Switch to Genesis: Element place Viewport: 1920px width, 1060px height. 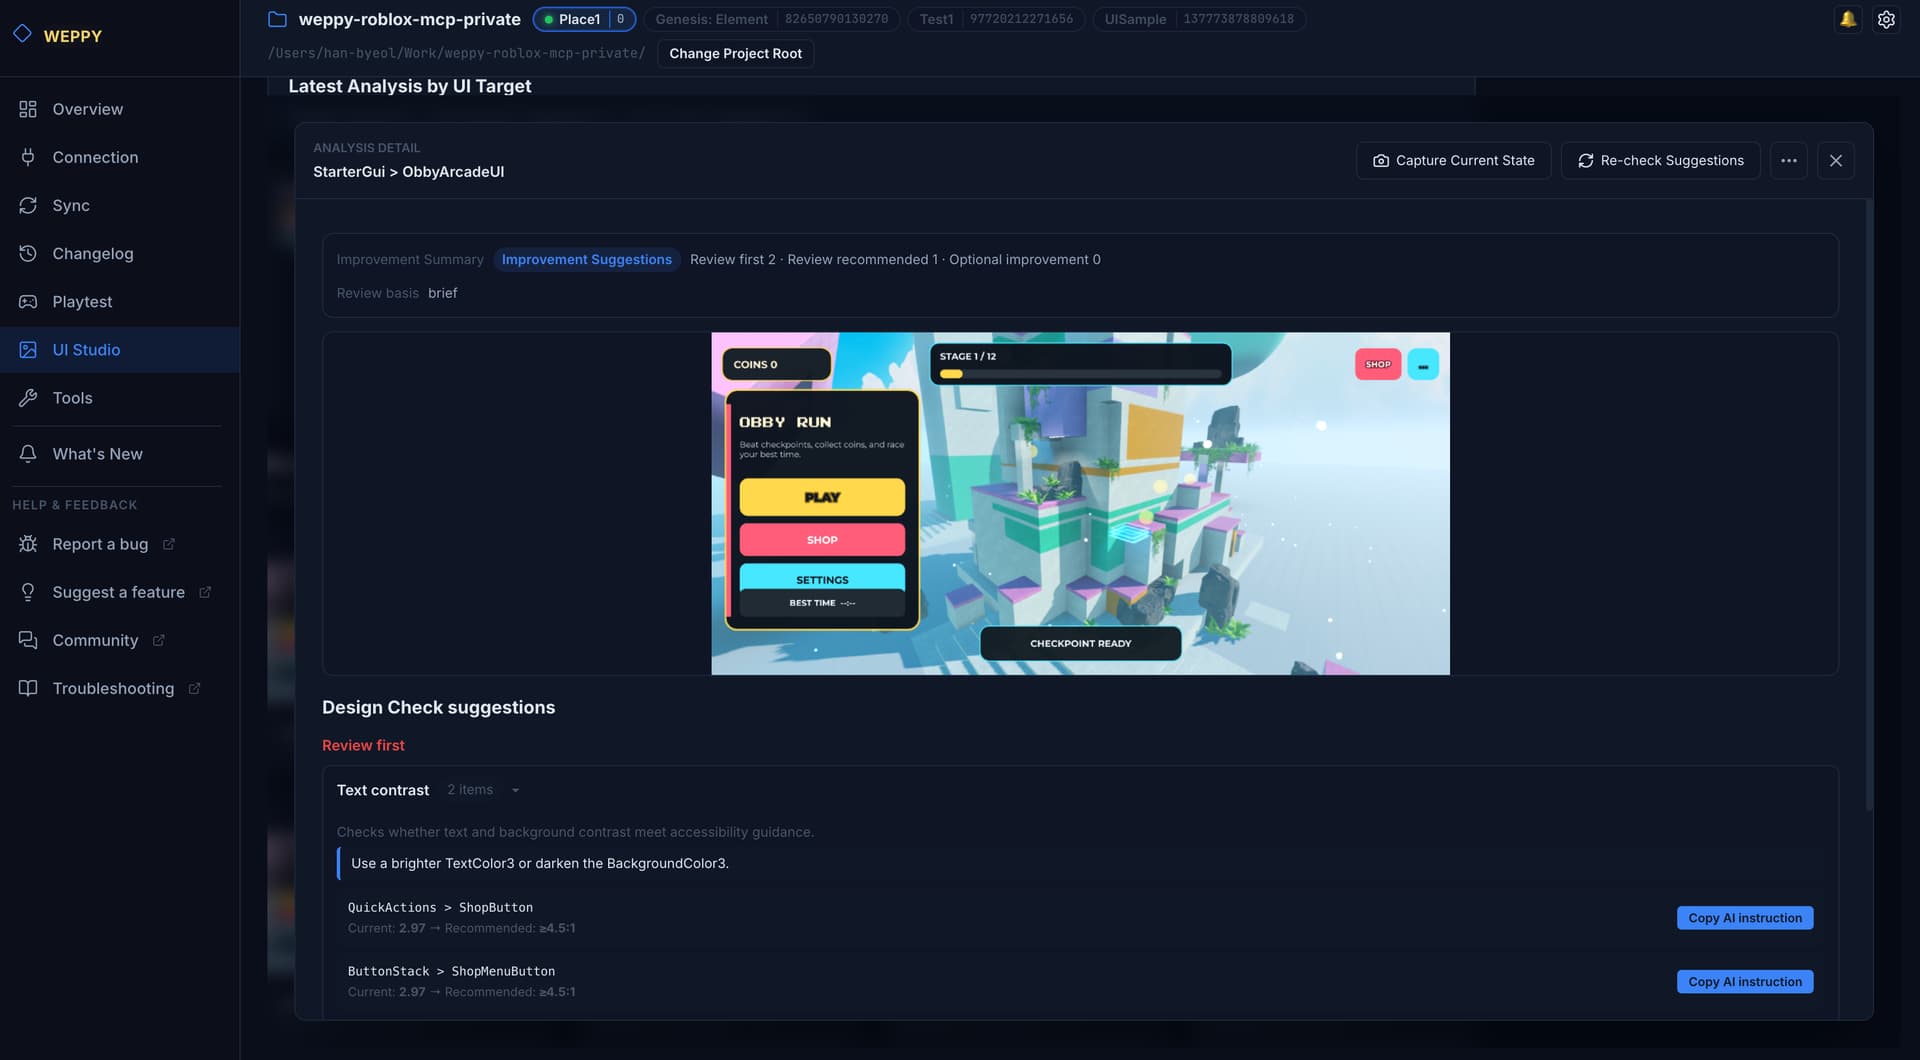point(771,19)
